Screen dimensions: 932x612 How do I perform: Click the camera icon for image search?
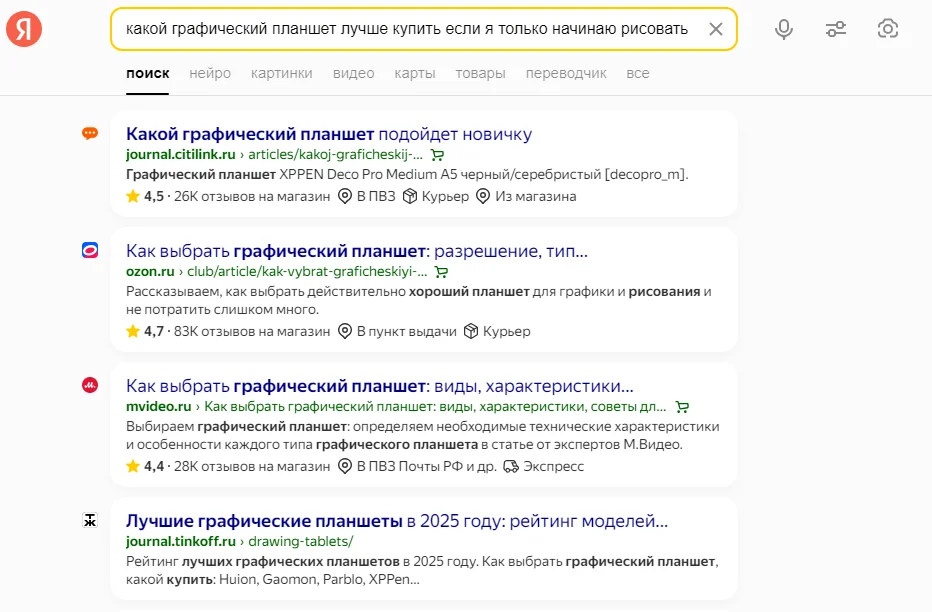[888, 29]
